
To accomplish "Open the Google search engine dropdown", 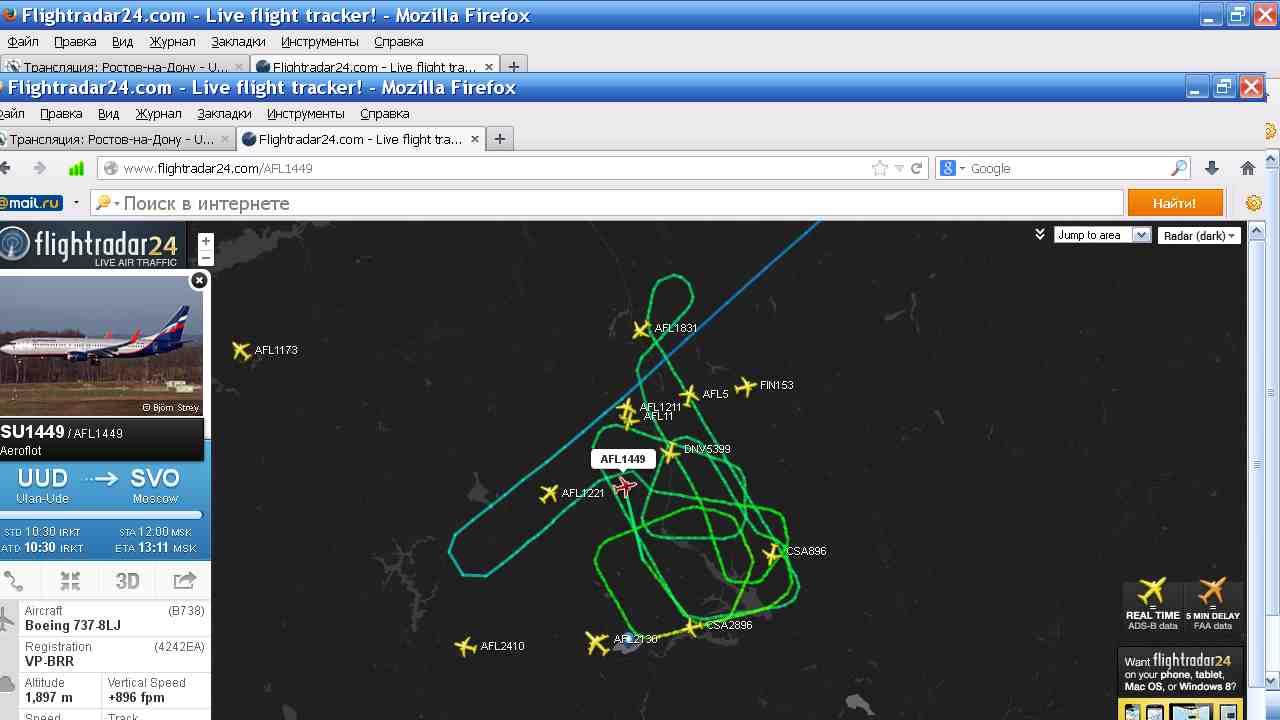I will coord(952,168).
